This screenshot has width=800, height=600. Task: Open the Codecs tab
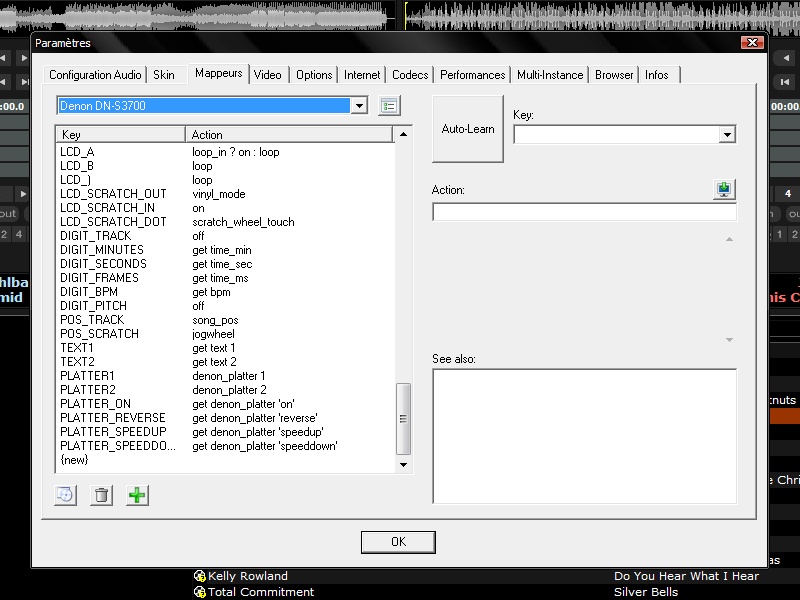(x=410, y=75)
